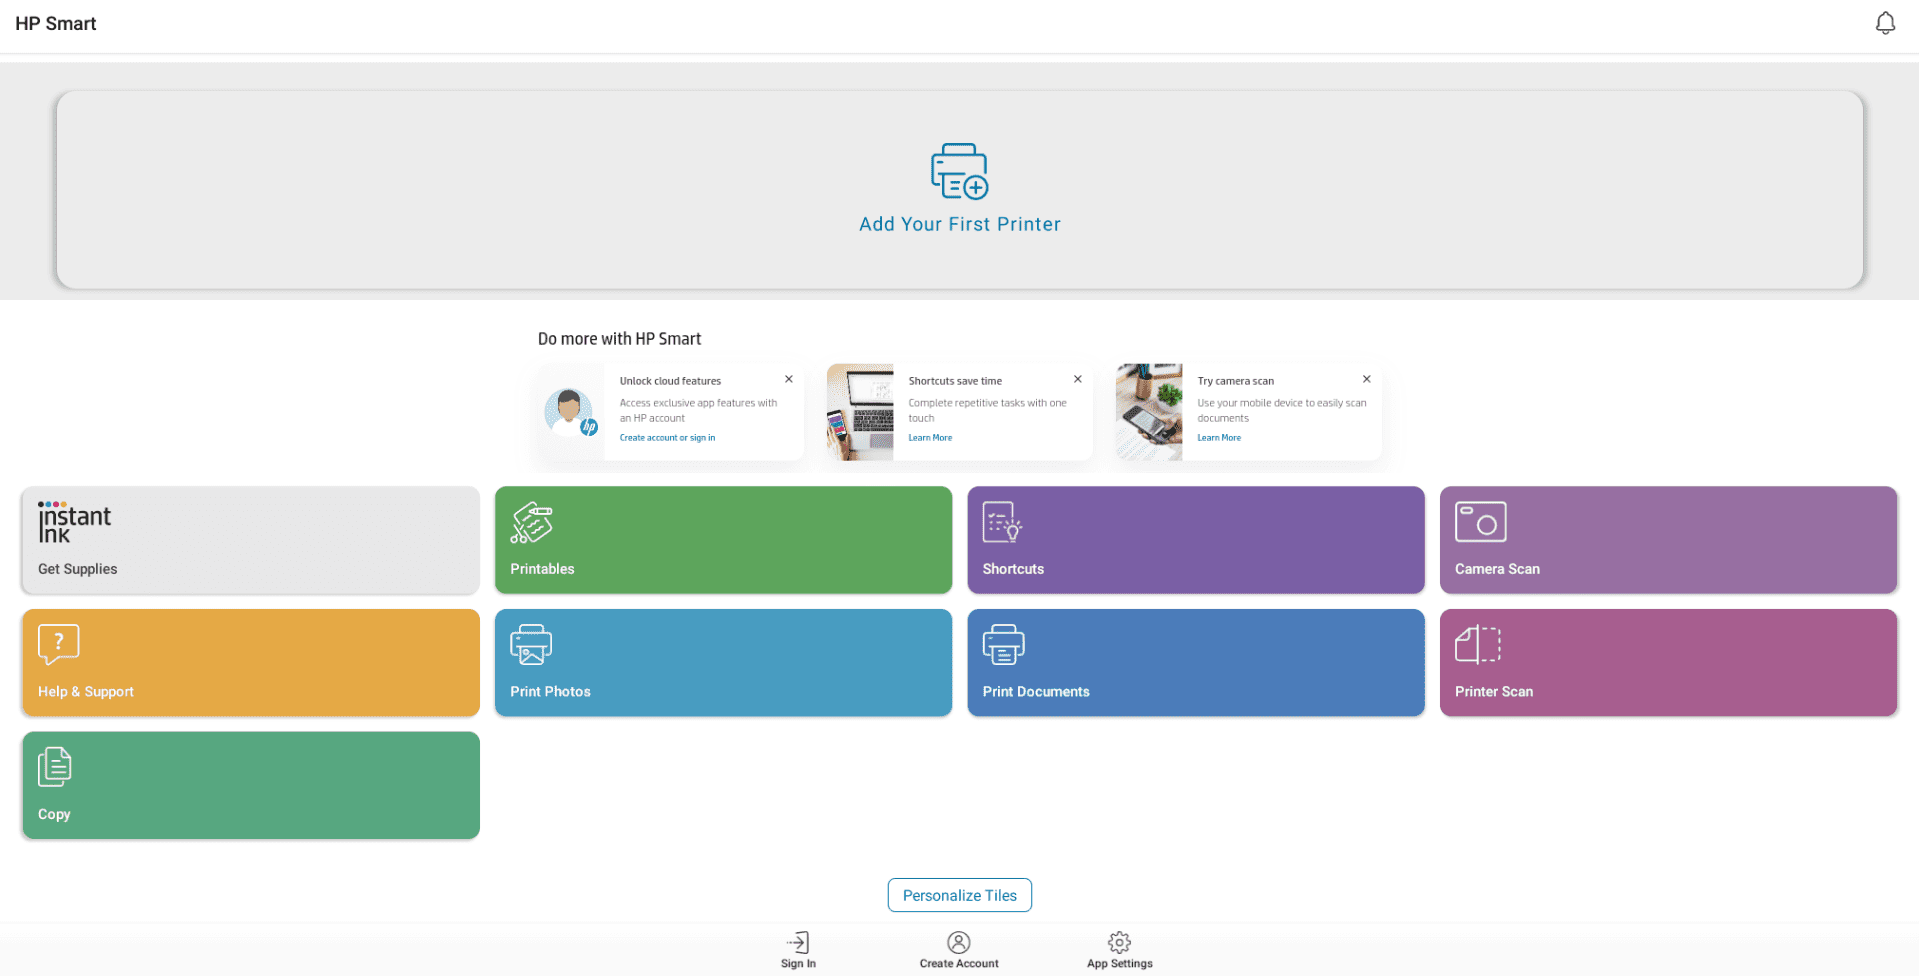Click the Print Documents printer icon
1919x976 pixels.
click(1003, 645)
